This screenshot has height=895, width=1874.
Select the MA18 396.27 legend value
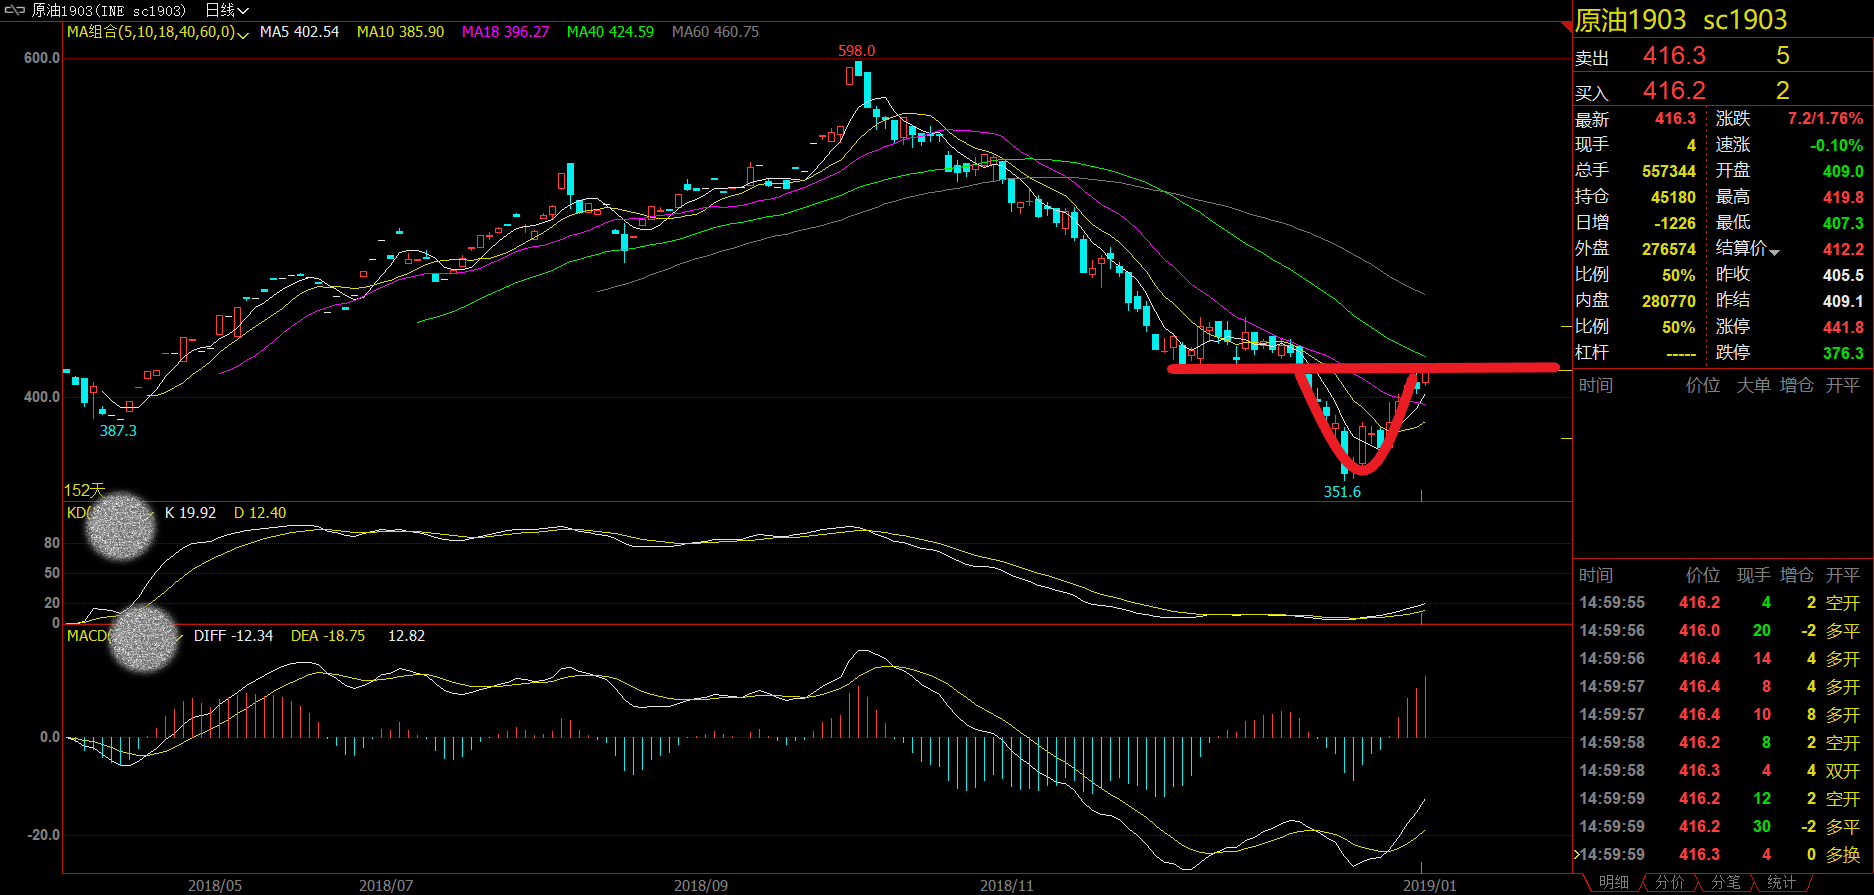(505, 32)
